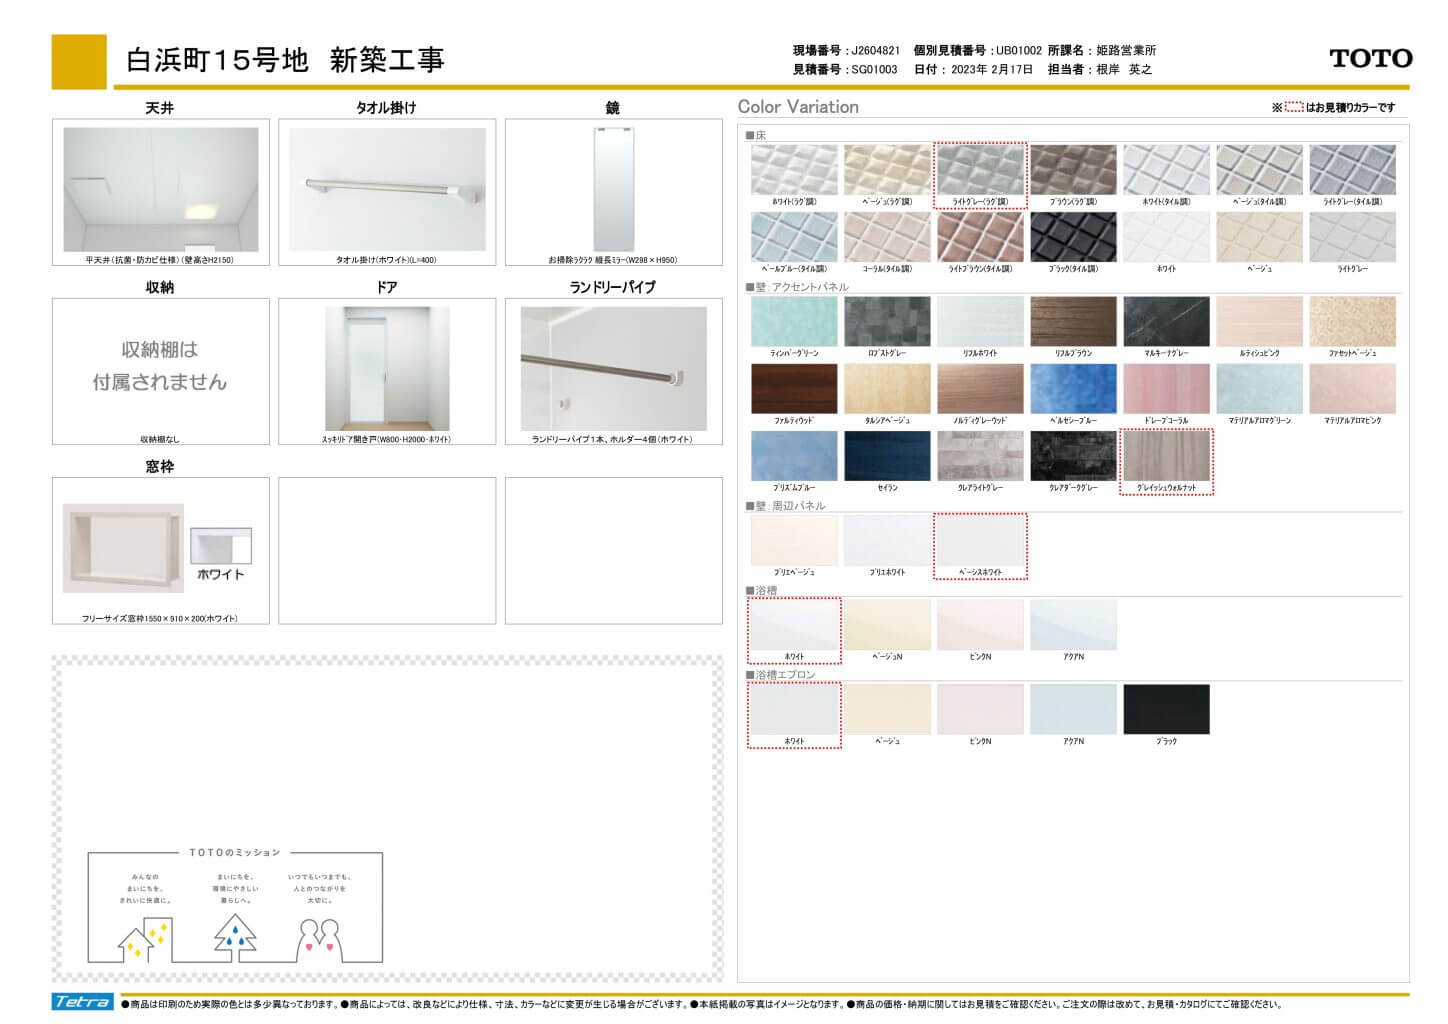Choose the ピンクN bathtub color swatch

click(980, 625)
